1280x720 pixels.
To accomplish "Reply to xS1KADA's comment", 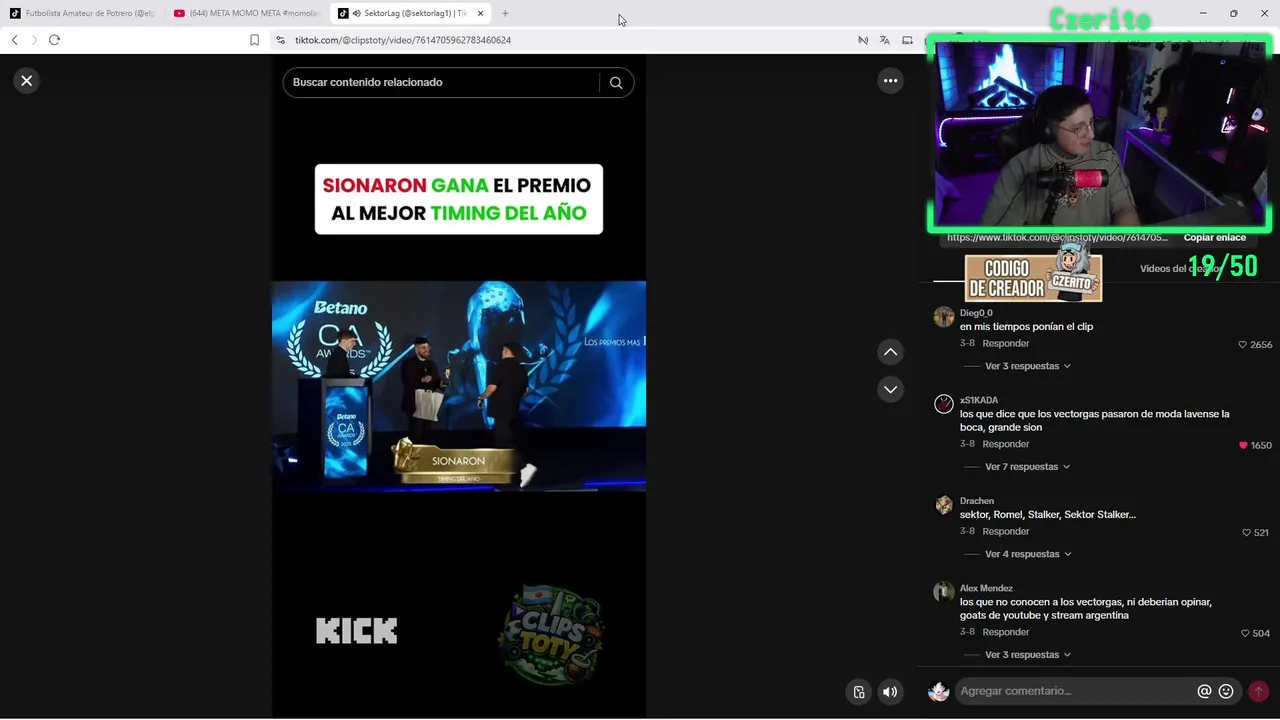I will click(x=1006, y=444).
